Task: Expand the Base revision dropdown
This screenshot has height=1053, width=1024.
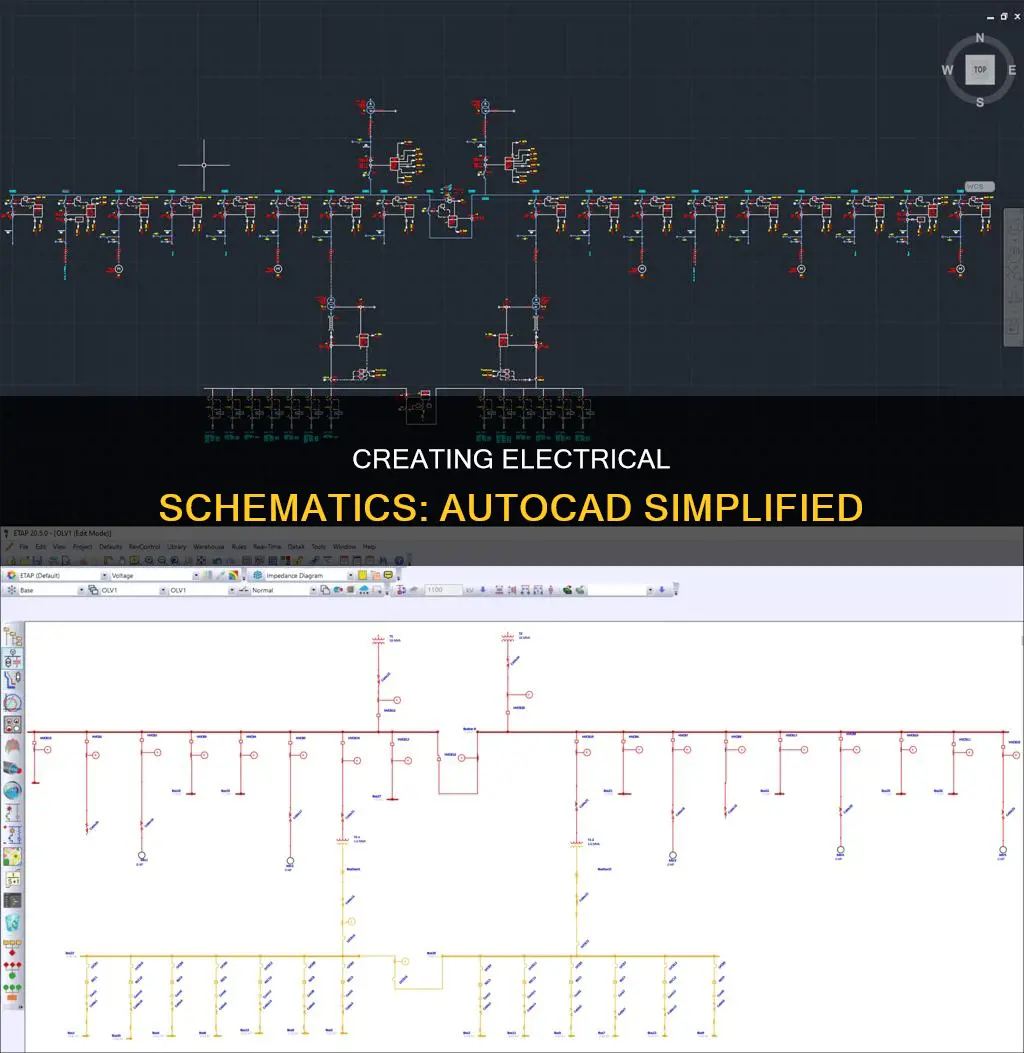Action: [81, 590]
